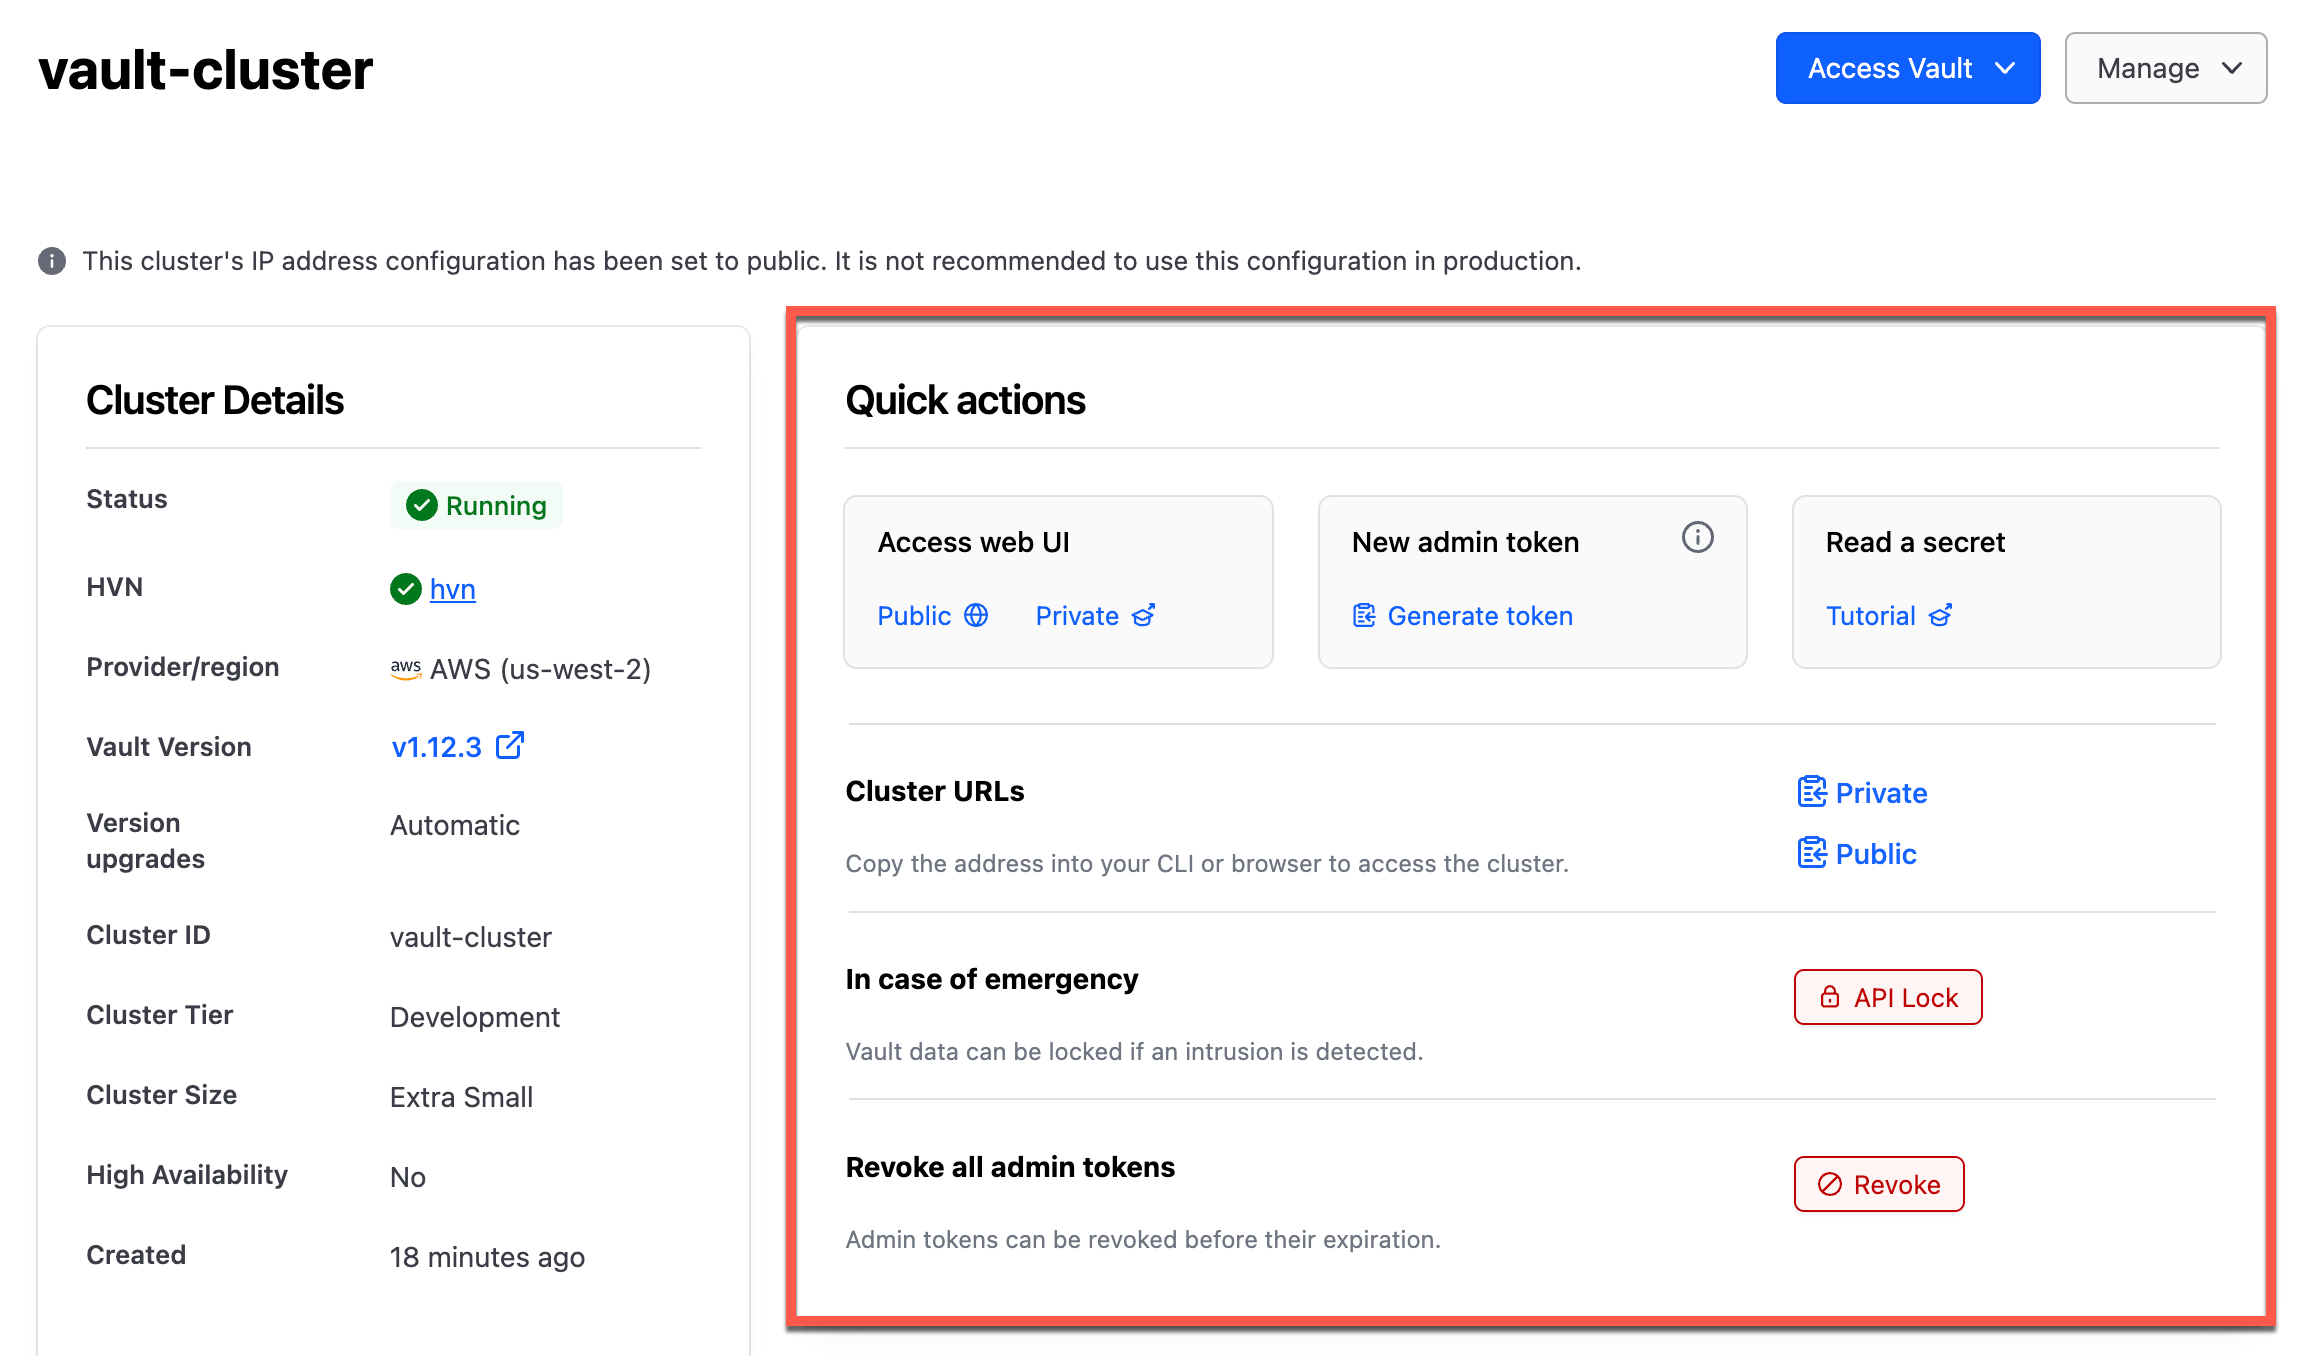Click the green check icon next to hvn
The height and width of the screenshot is (1356, 2304).
pyautogui.click(x=405, y=589)
